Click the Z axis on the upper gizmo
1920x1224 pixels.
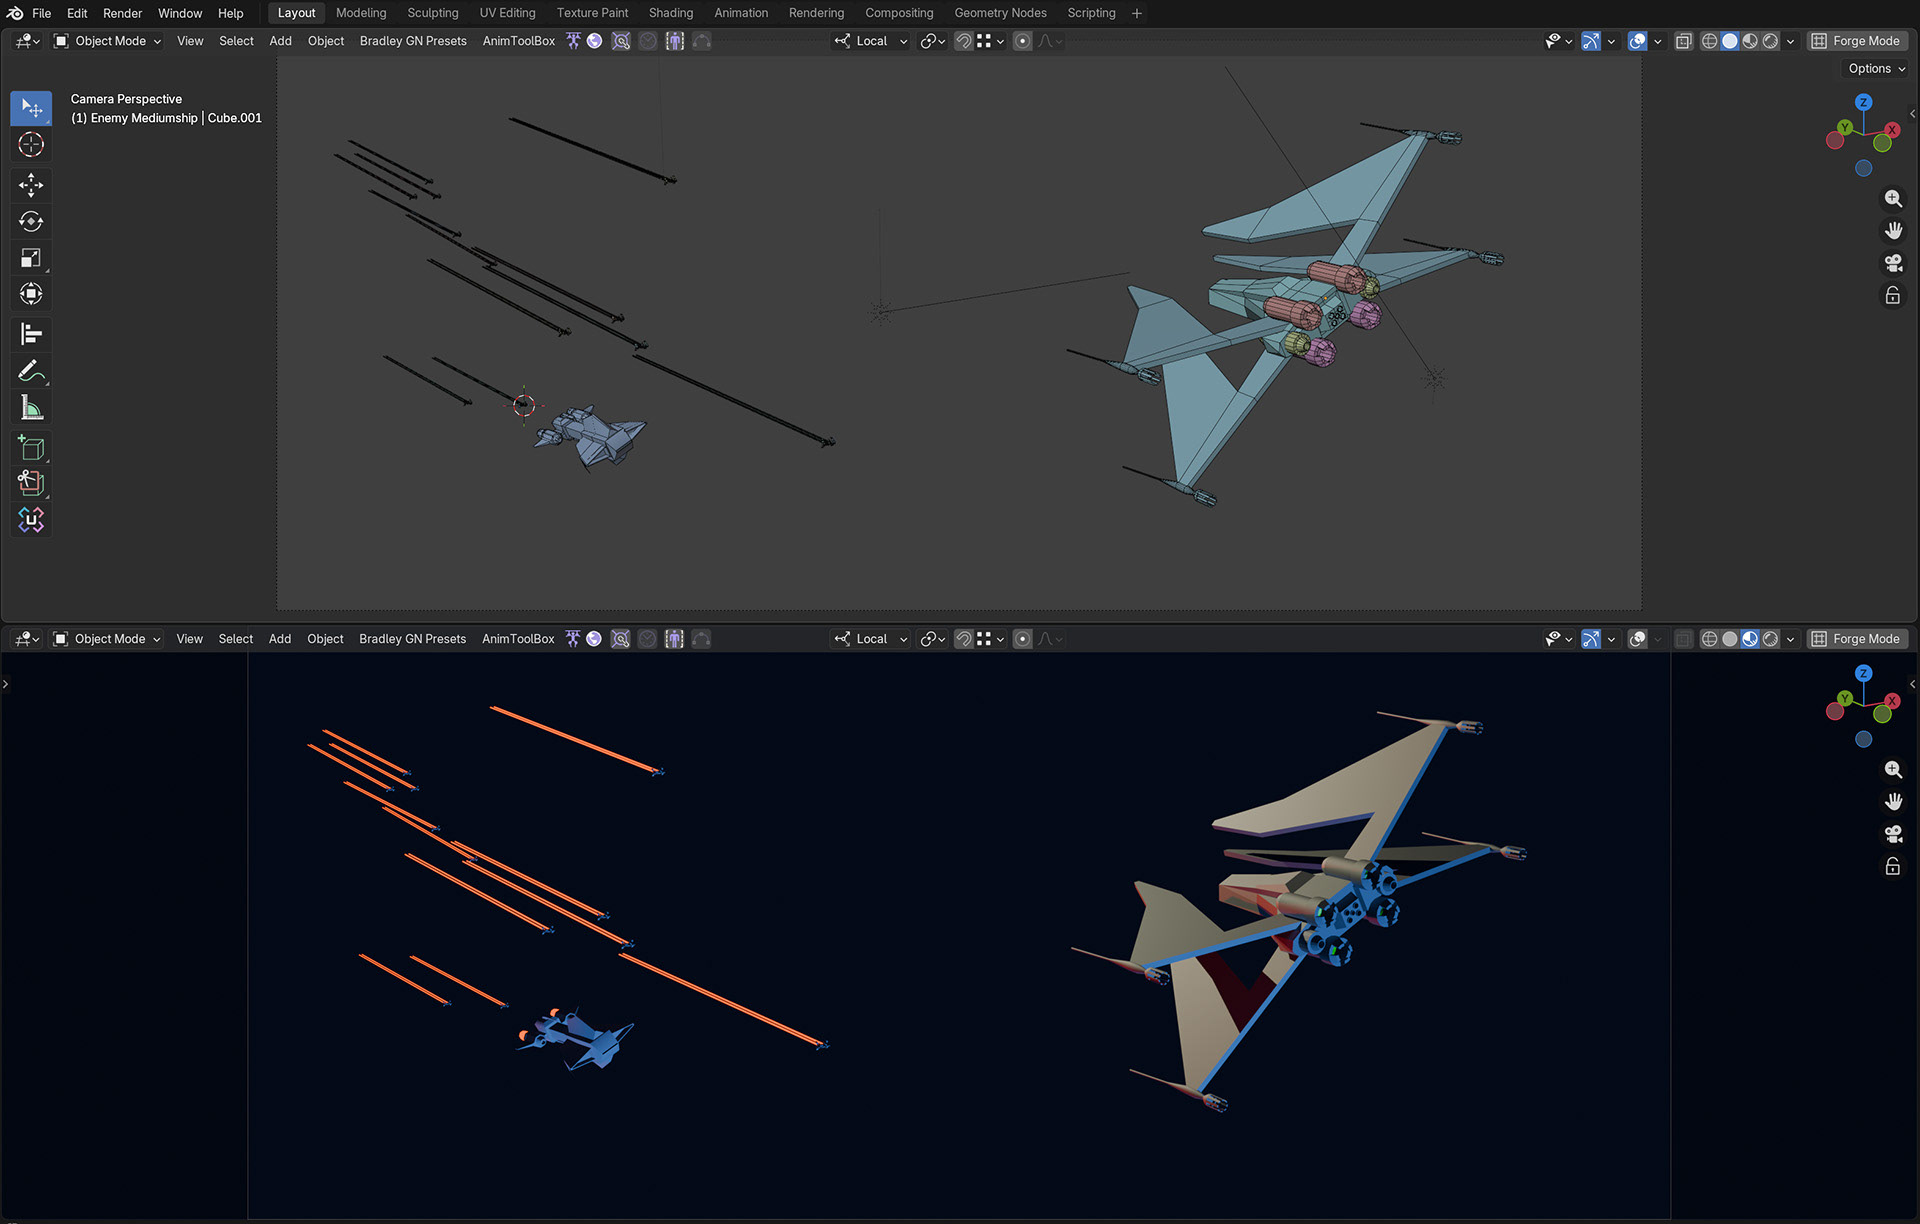click(x=1863, y=102)
